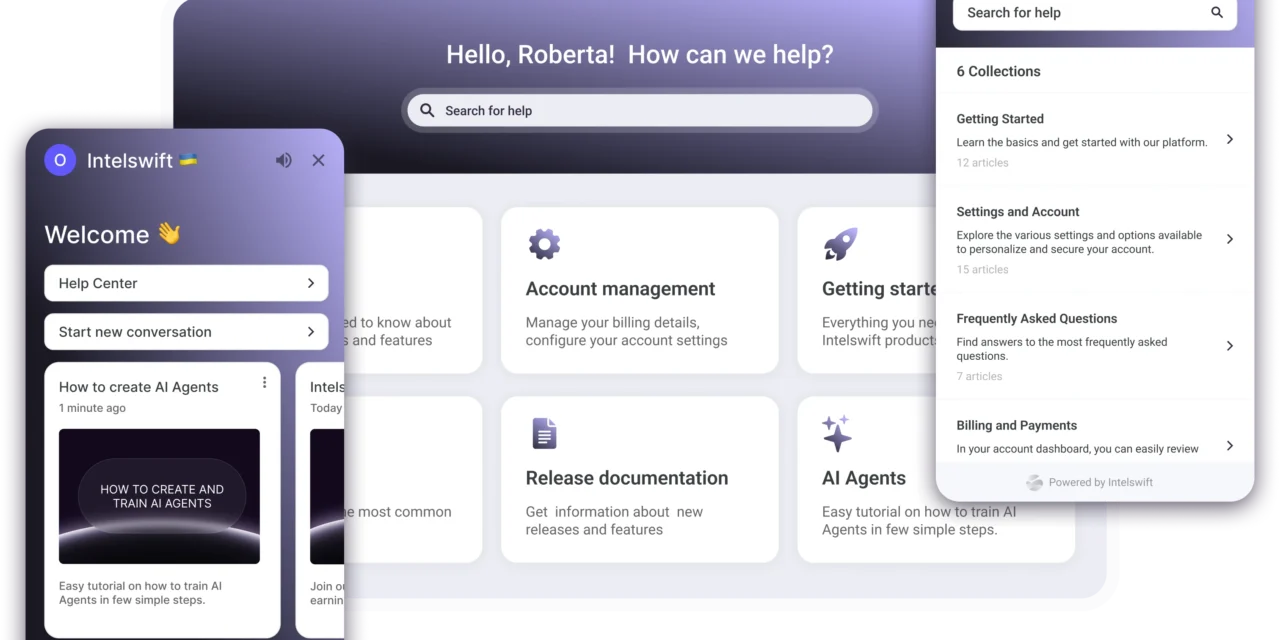Viewport: 1280px width, 640px height.
Task: Start new conversation in the widget
Action: click(x=186, y=332)
